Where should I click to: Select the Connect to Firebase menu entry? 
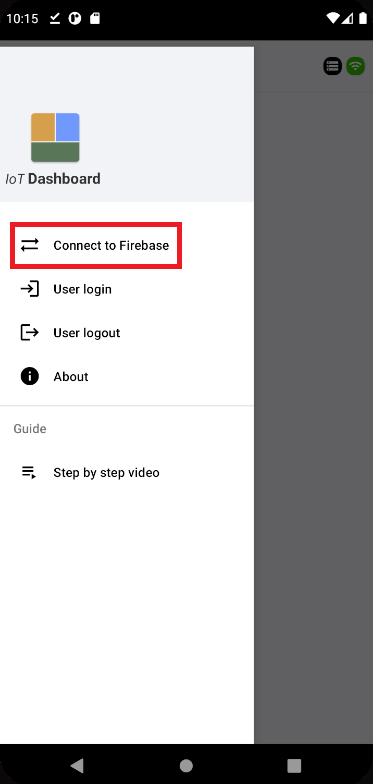coord(96,246)
